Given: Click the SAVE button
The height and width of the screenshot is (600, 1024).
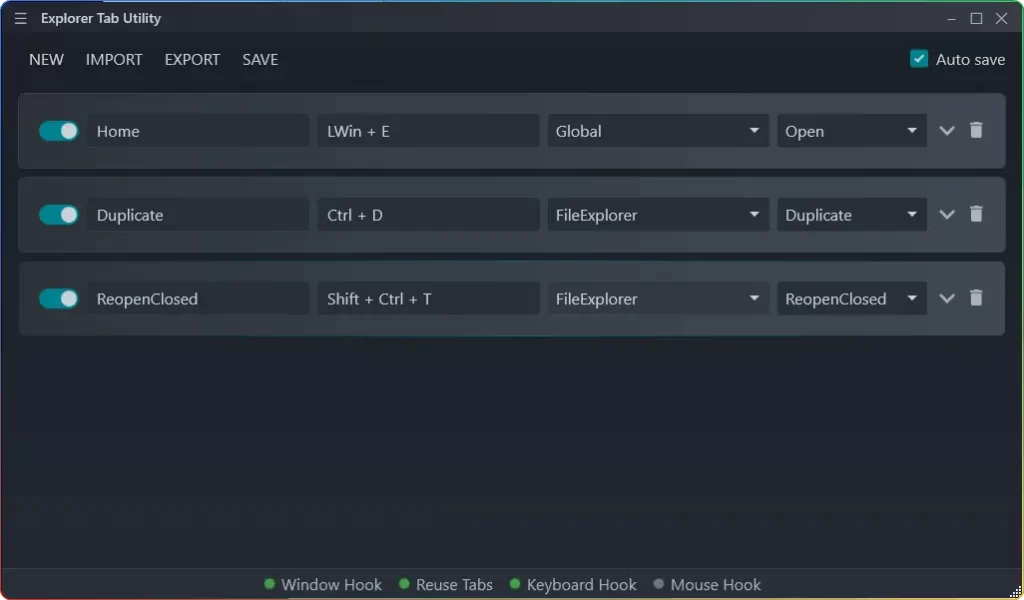Looking at the screenshot, I should click(x=260, y=59).
